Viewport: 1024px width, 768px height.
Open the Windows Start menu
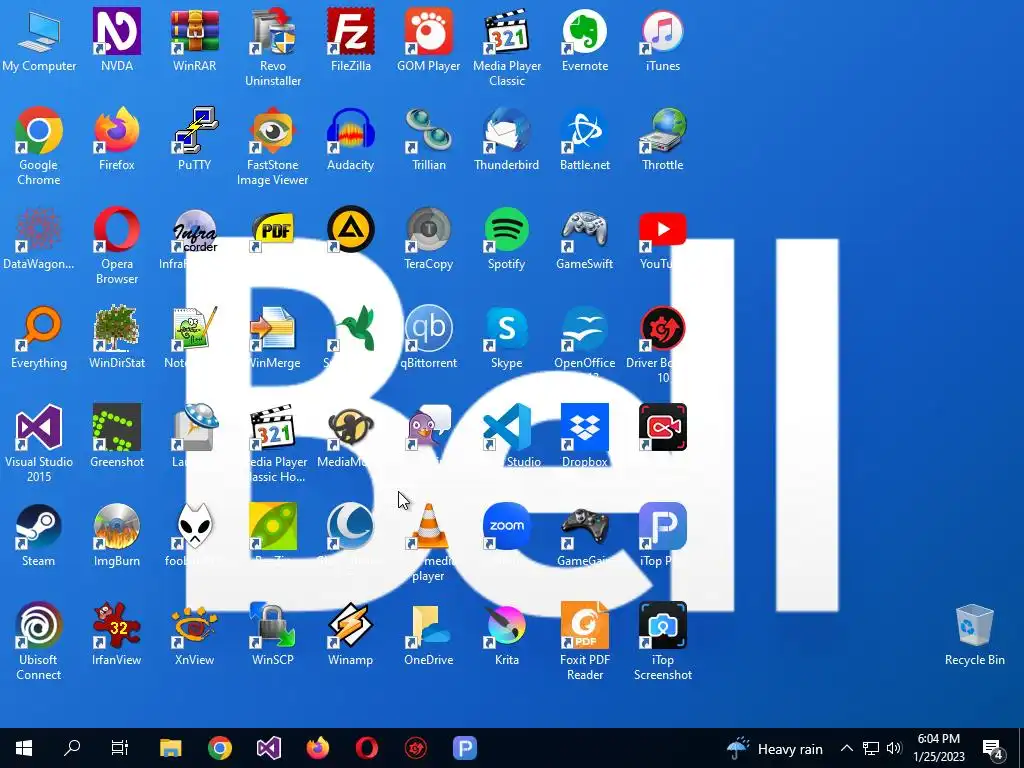click(24, 748)
